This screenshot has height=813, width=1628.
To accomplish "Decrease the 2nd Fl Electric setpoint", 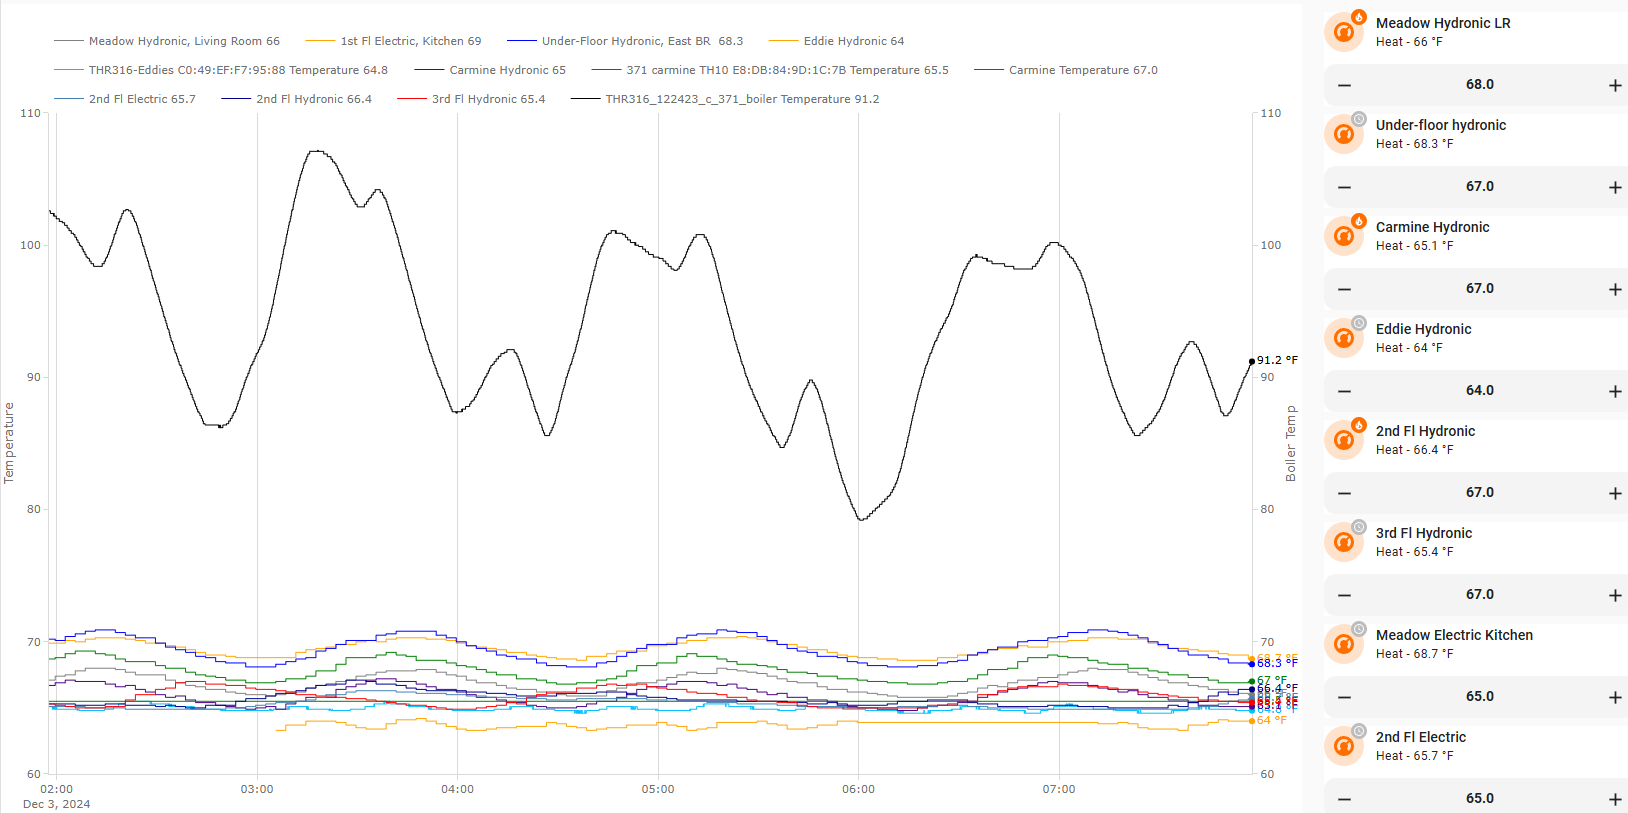I will 1344,799.
